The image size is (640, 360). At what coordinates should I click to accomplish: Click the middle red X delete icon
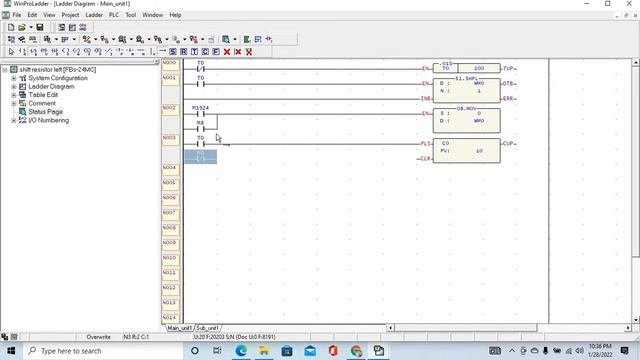pos(238,52)
